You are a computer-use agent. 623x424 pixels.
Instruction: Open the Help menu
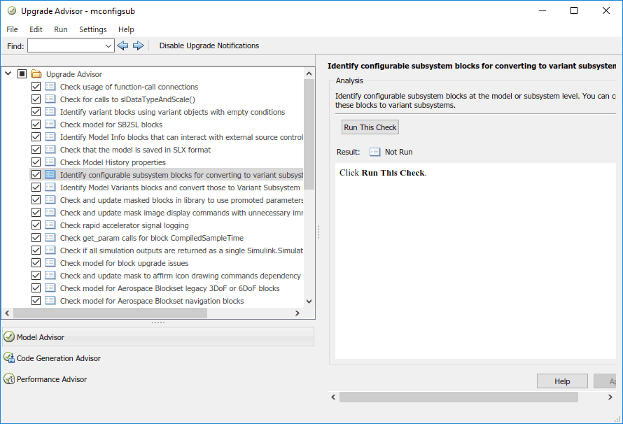tap(126, 29)
